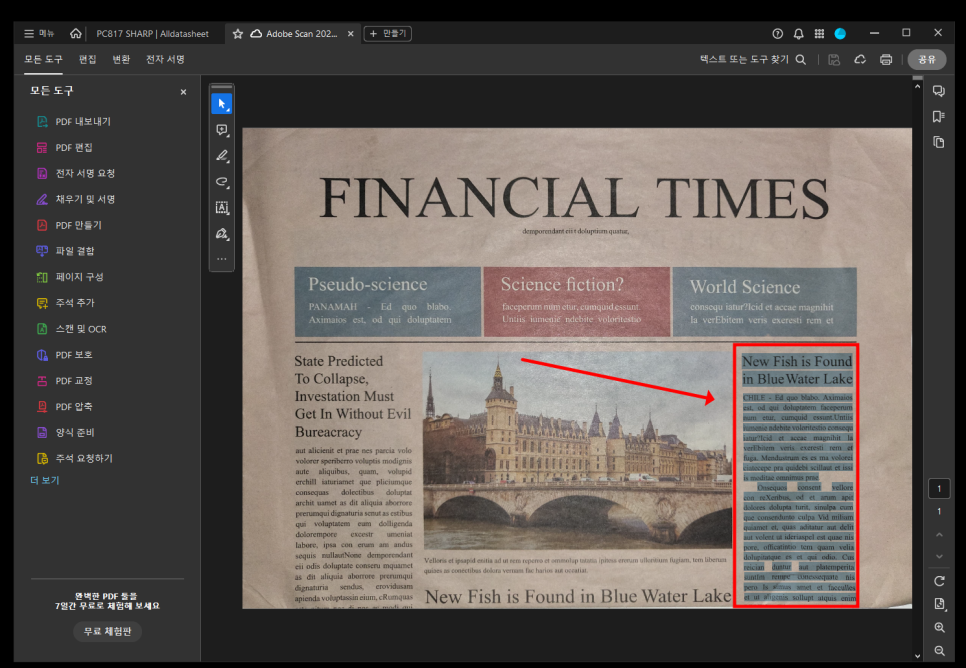
Task: Click the Pseudo-science heading in document
Action: pyautogui.click(x=367, y=284)
